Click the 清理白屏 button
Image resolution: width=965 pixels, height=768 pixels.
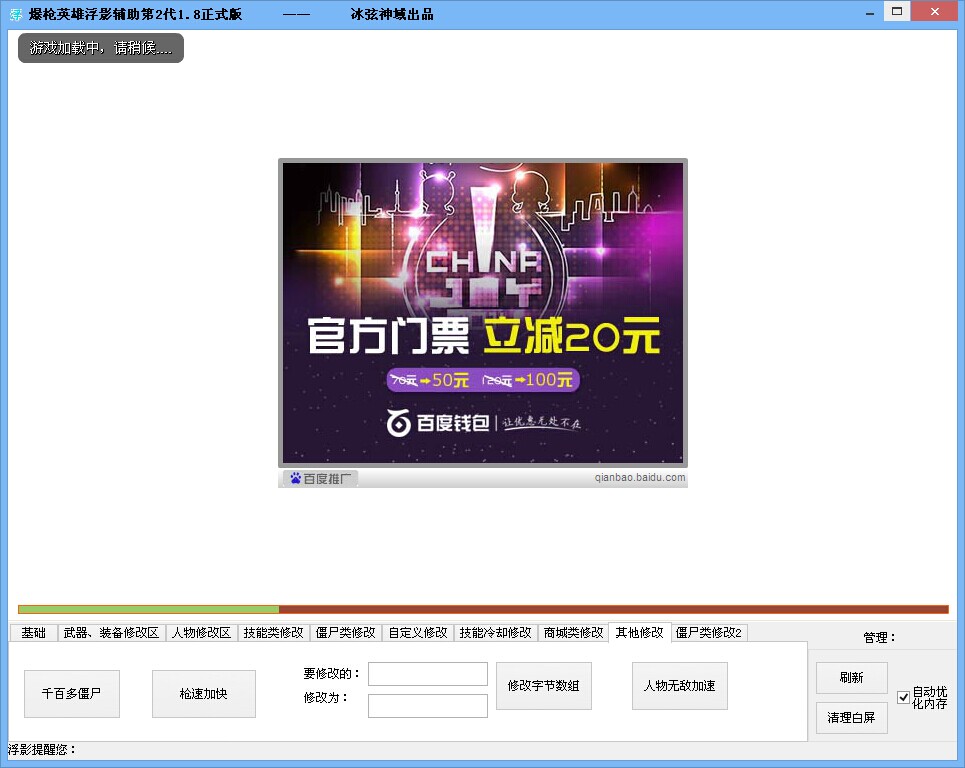(x=852, y=718)
